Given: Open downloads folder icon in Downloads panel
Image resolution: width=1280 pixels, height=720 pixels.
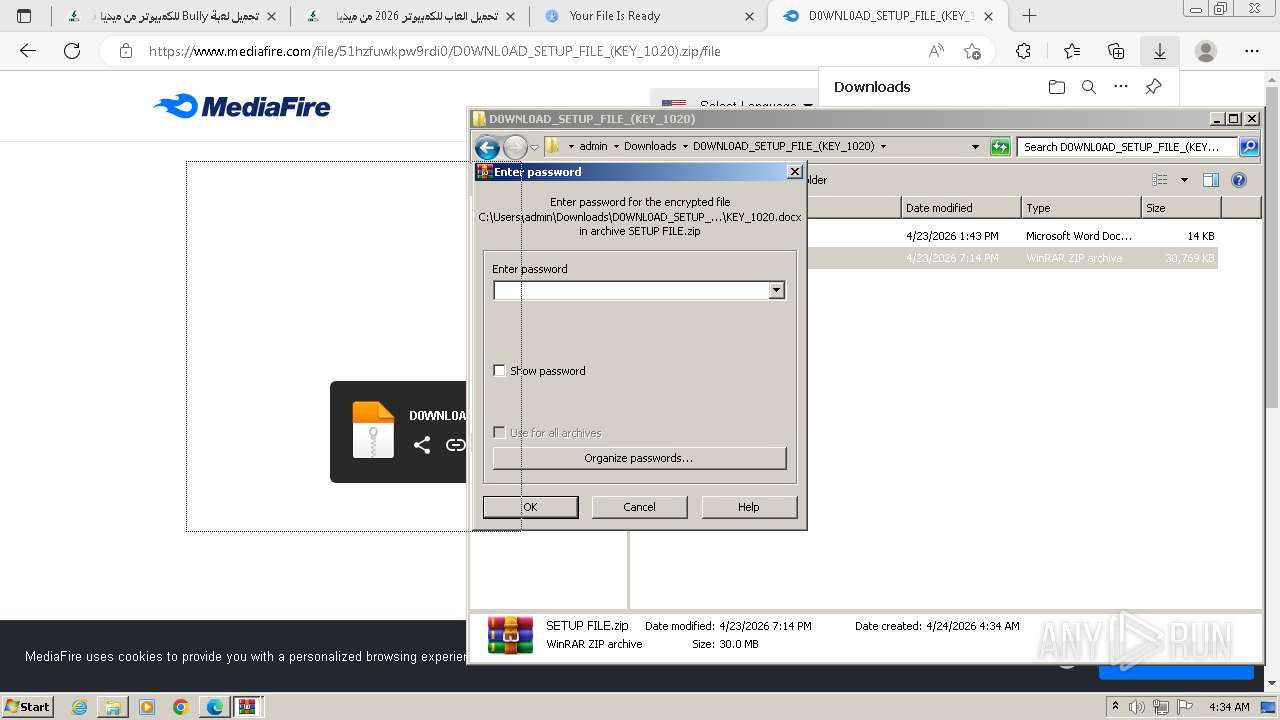Looking at the screenshot, I should point(1057,87).
